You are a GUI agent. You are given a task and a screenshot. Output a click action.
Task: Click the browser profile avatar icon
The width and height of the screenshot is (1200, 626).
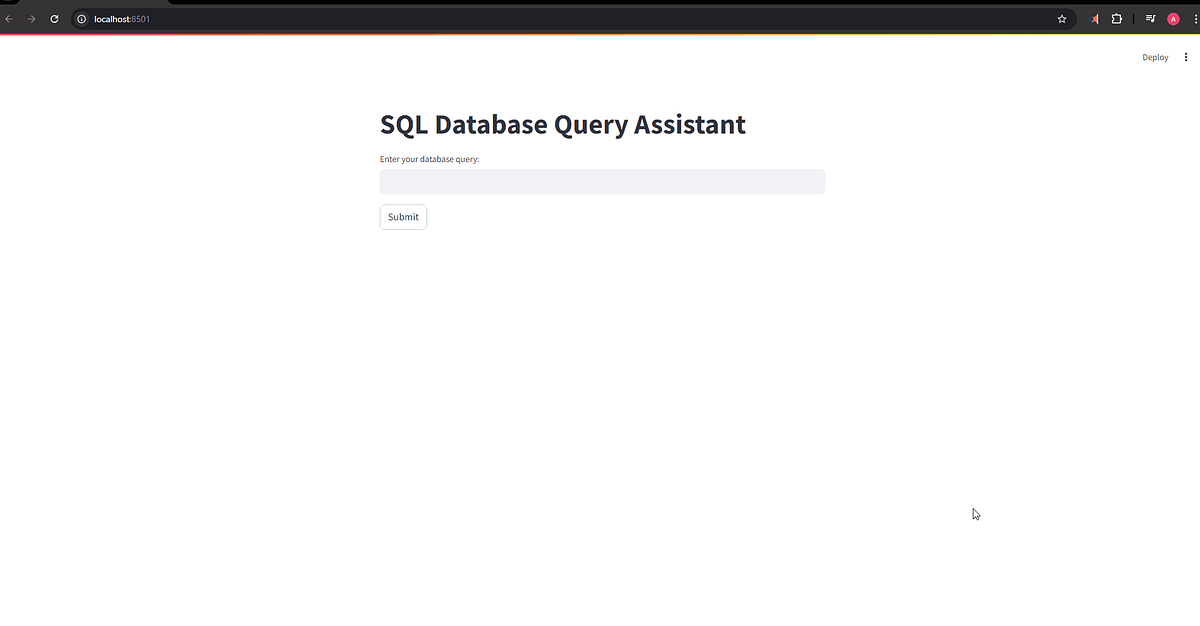pyautogui.click(x=1172, y=18)
